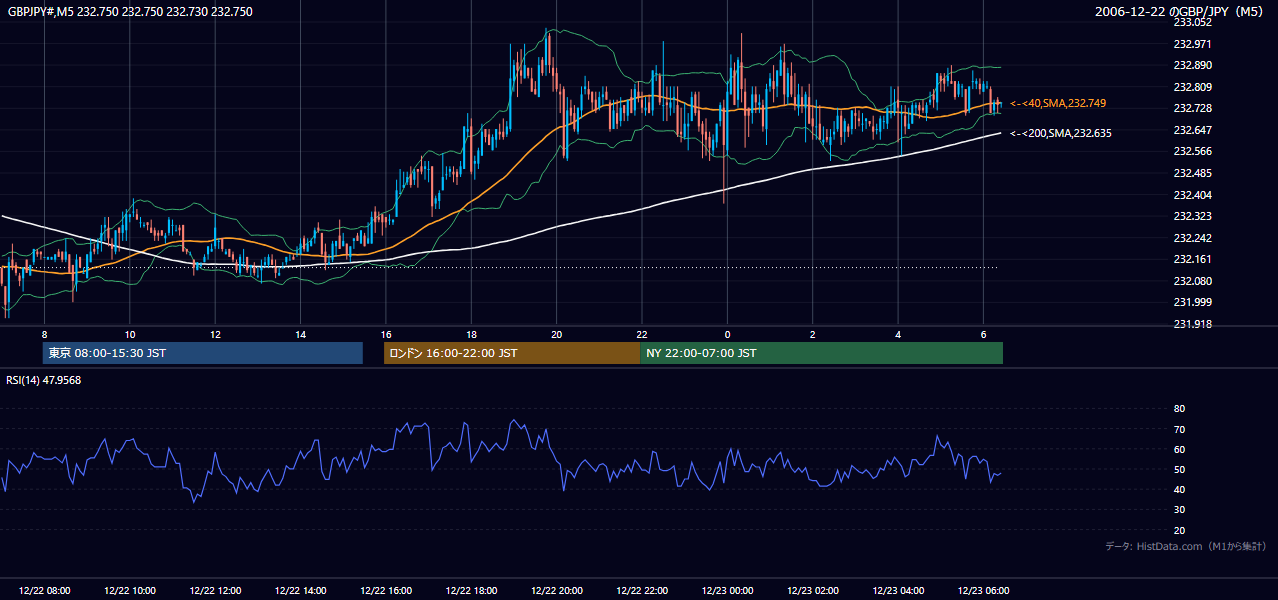This screenshot has width=1278, height=600.
Task: Click price axis label 232.404
Action: click(1193, 195)
